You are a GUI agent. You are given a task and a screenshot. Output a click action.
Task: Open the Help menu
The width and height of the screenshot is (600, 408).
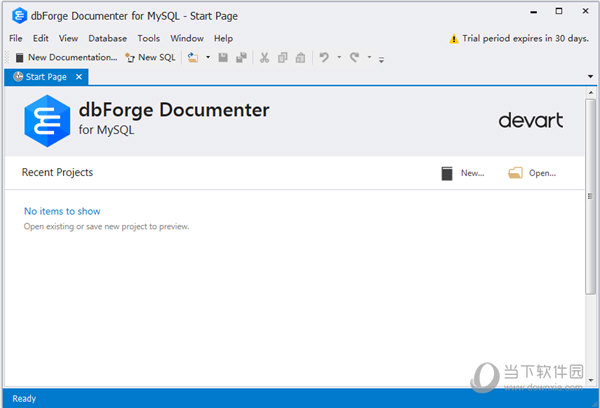(223, 38)
